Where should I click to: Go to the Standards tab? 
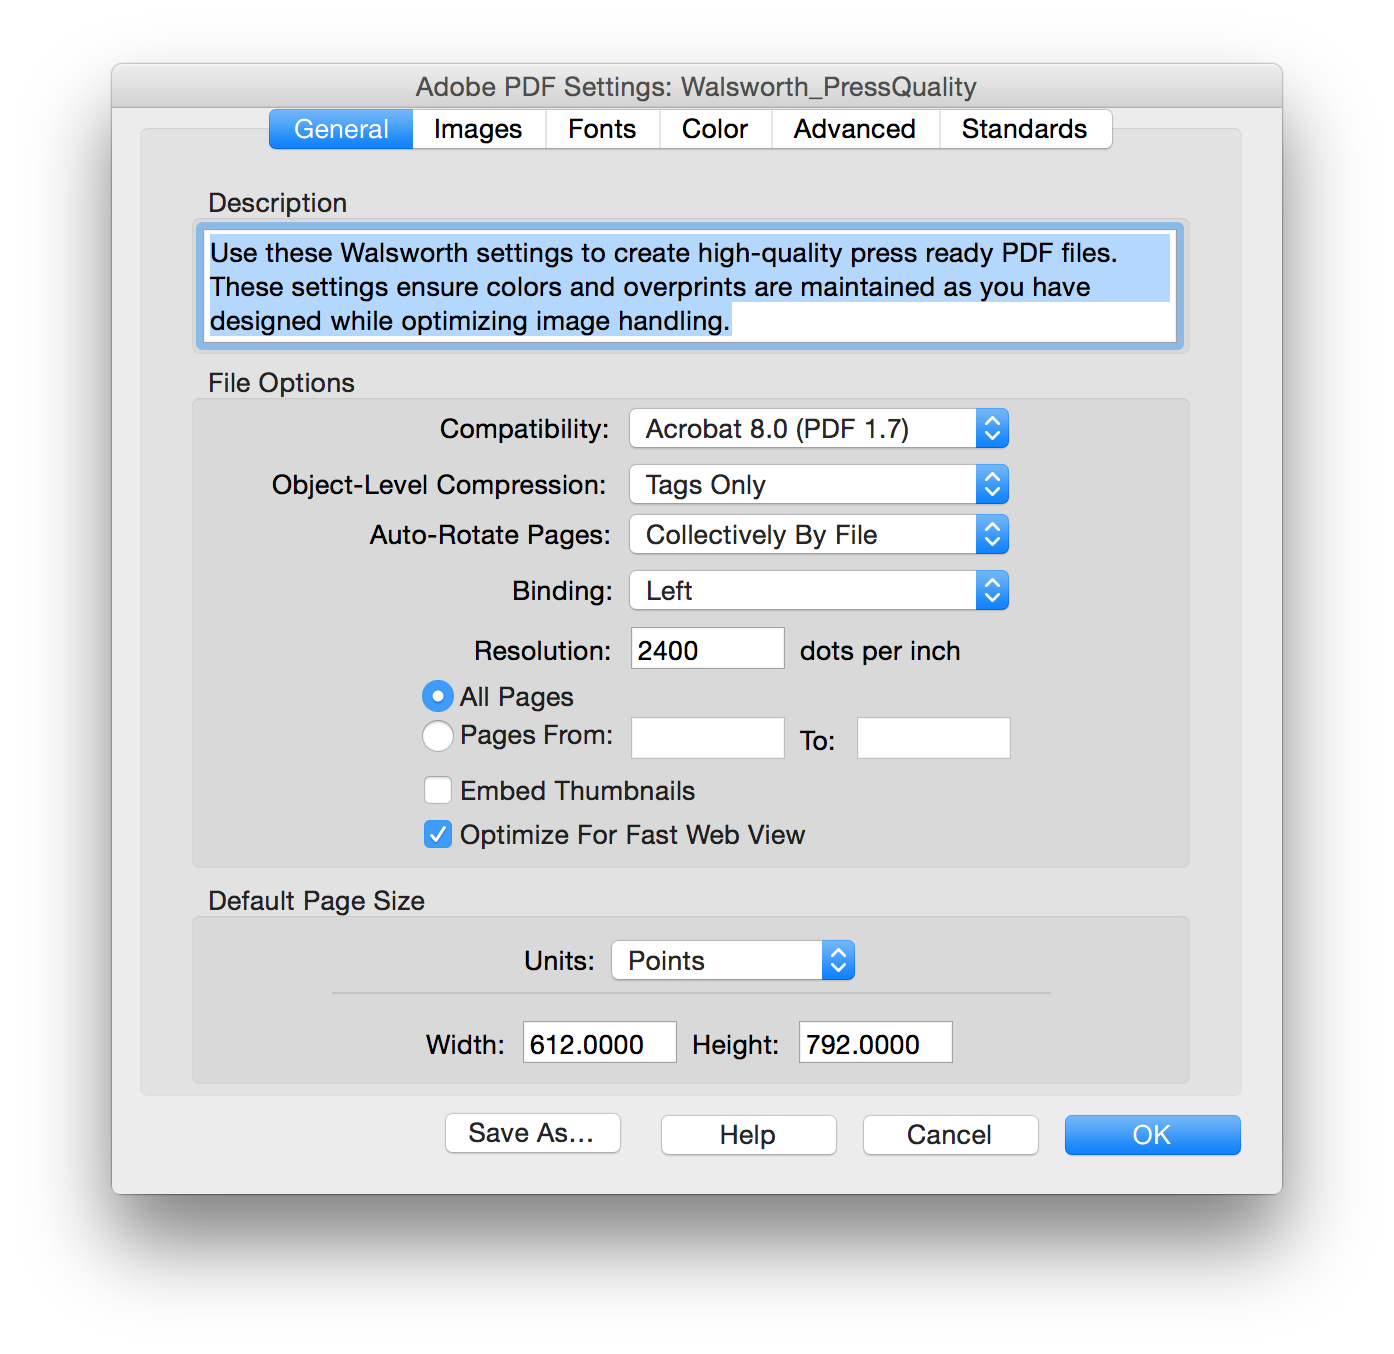(1025, 129)
